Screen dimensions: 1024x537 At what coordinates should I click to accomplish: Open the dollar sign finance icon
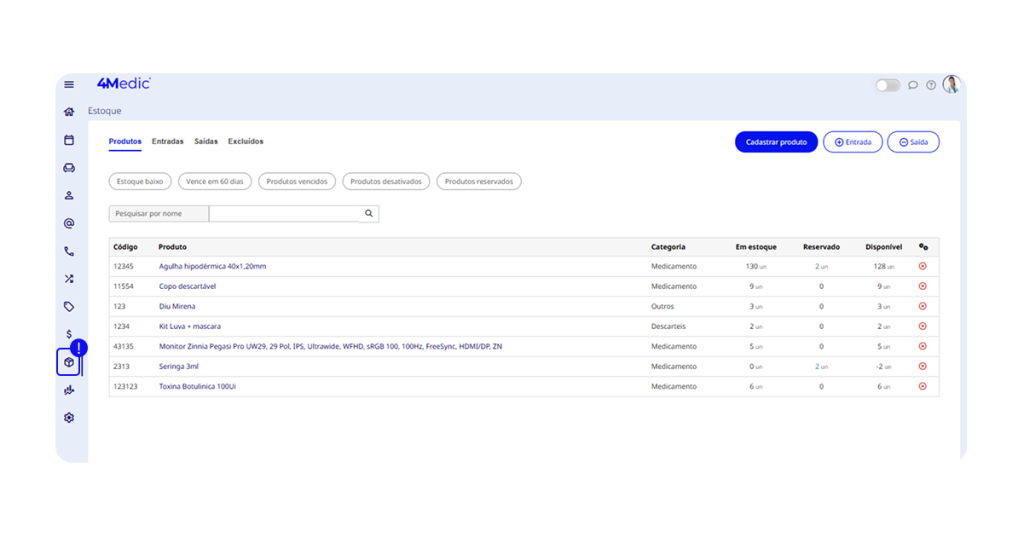[69, 334]
